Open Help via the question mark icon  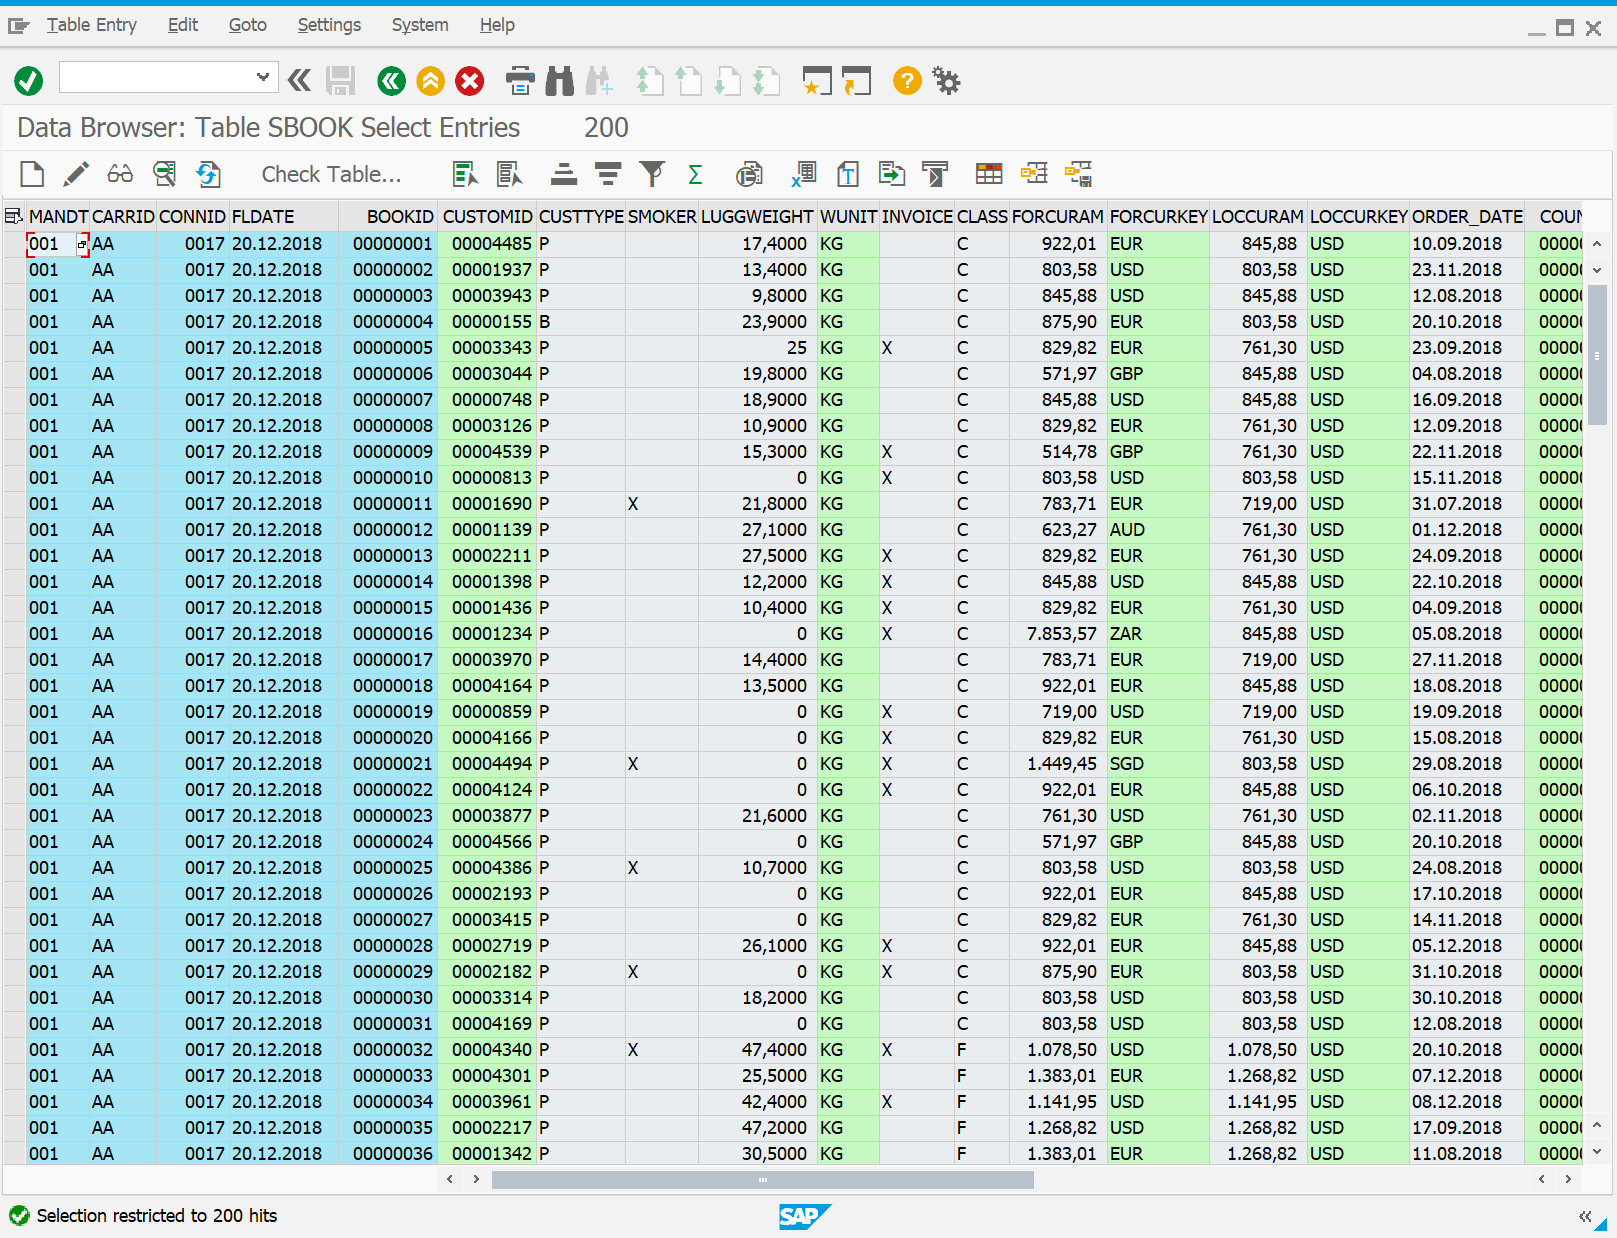(x=907, y=81)
